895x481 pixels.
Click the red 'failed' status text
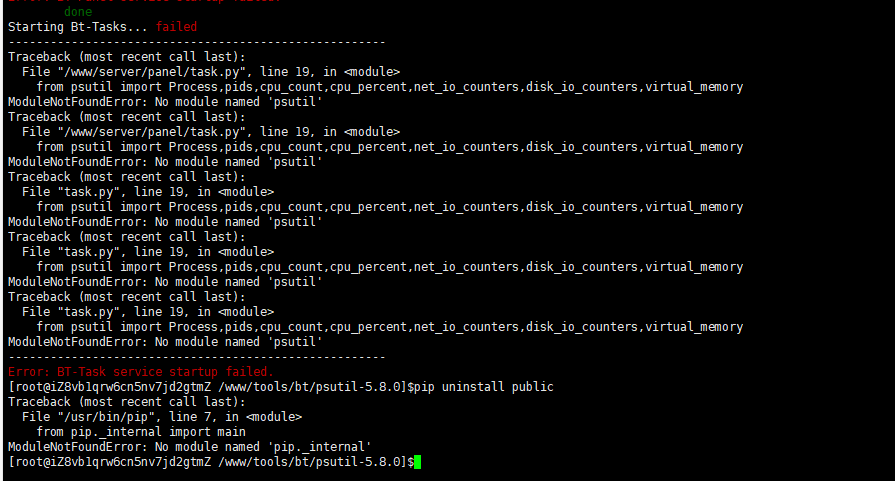point(176,27)
